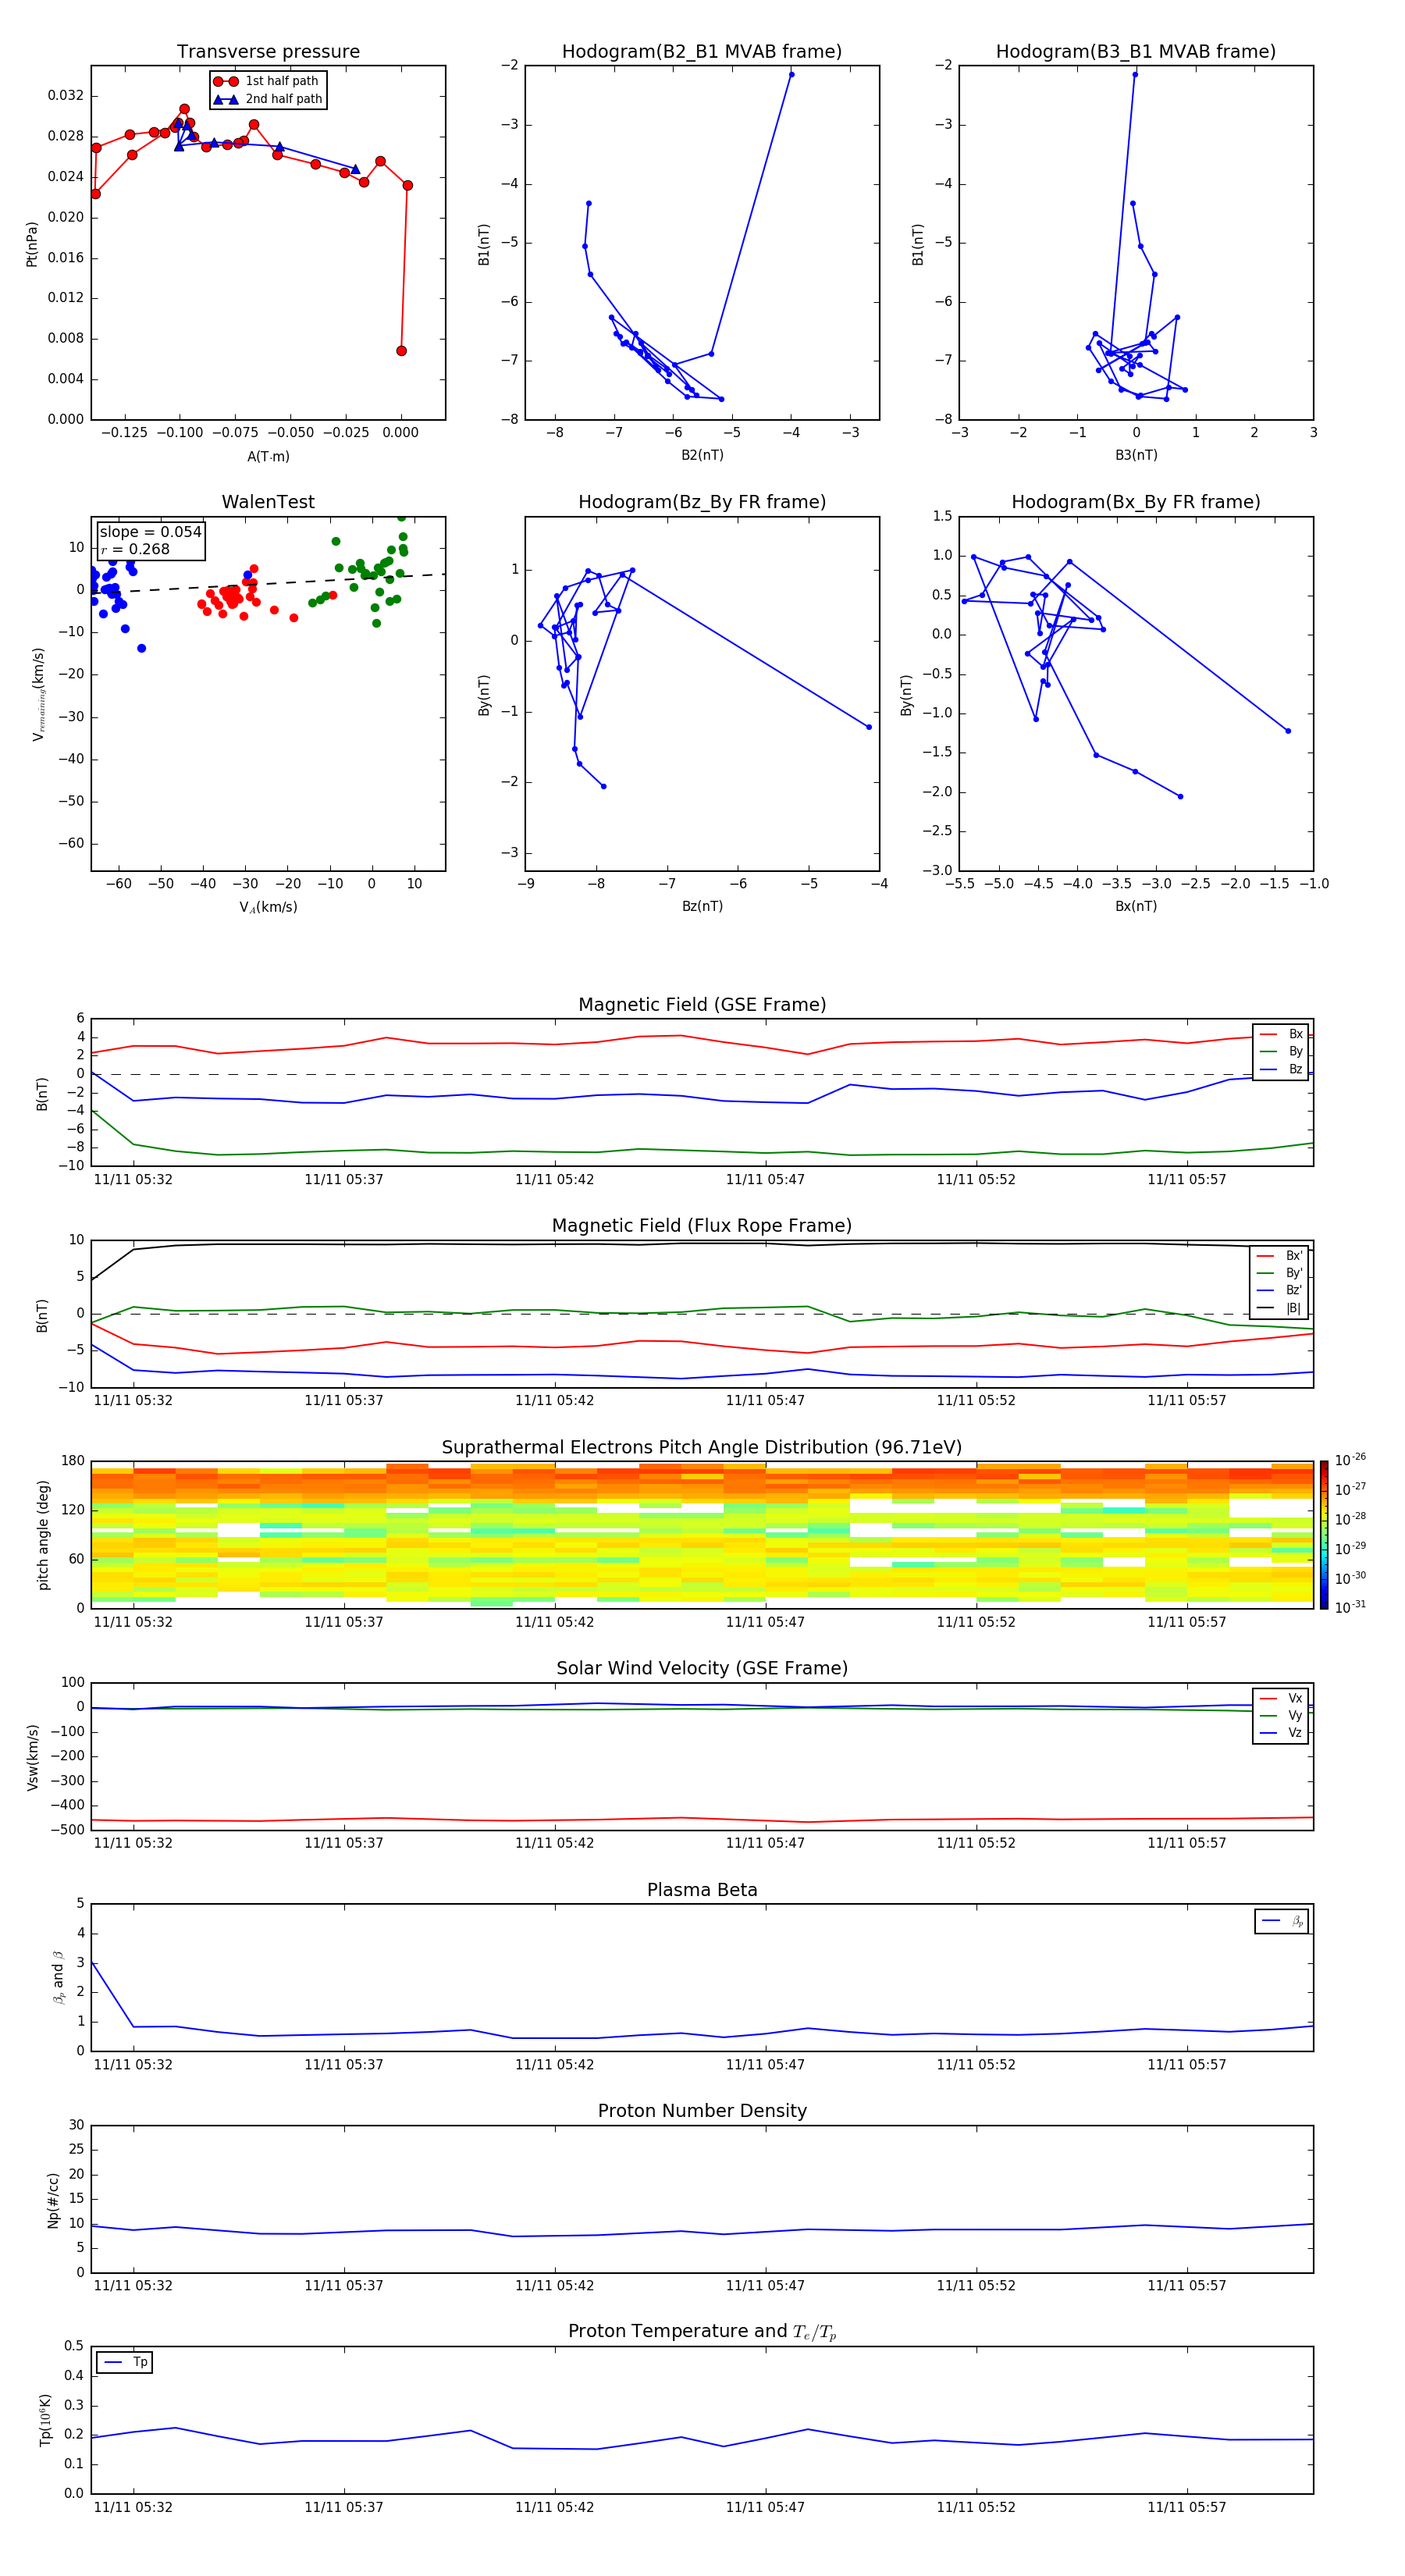This screenshot has width=1405, height=2576.
Task: Click the 'Pt(nPa)' axis label
Action: [x=32, y=243]
